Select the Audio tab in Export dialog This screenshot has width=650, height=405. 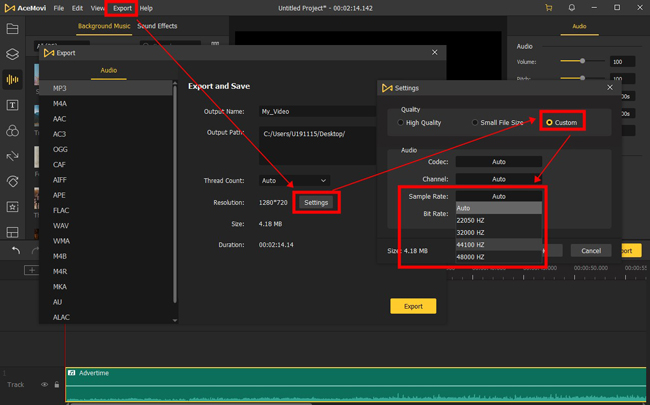coord(109,70)
